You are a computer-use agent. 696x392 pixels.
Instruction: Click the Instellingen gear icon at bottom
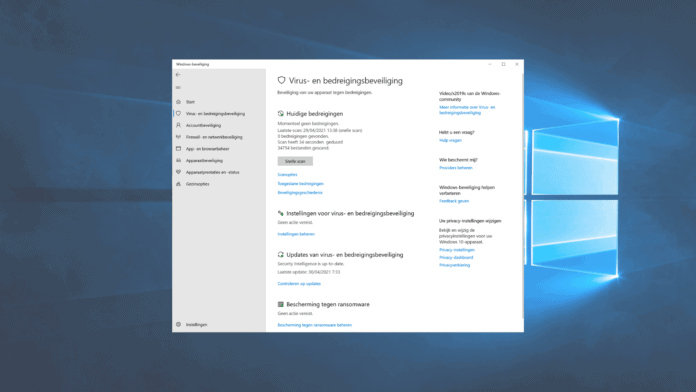178,325
